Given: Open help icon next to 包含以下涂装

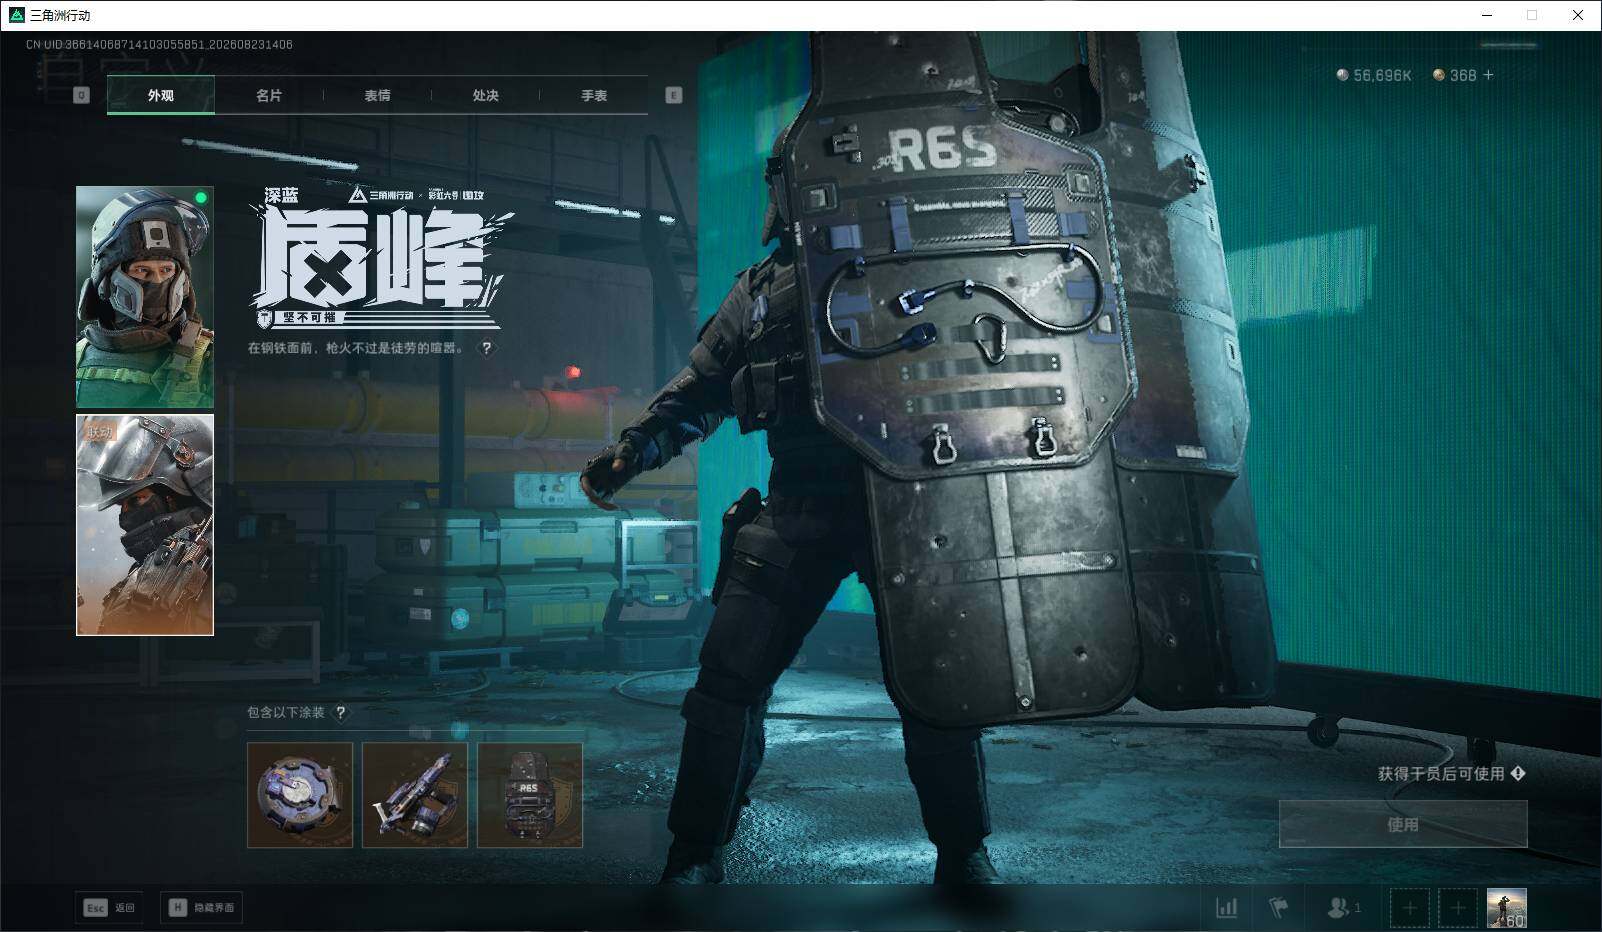Looking at the screenshot, I should (x=340, y=712).
